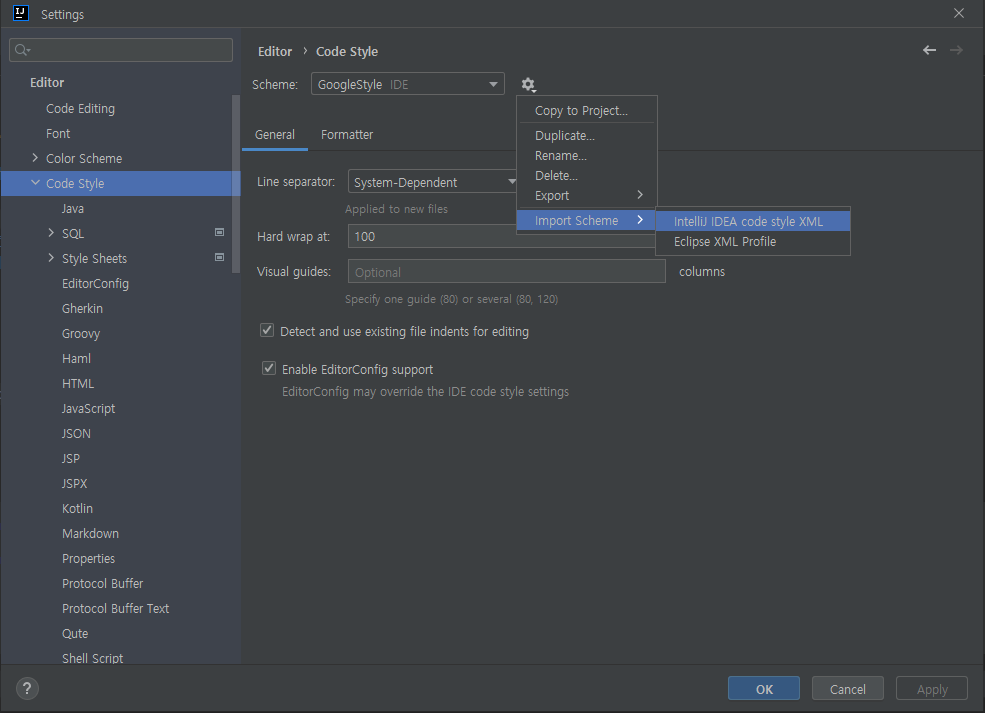Select Groovy under Code Style
This screenshot has width=985, height=713.
81,334
